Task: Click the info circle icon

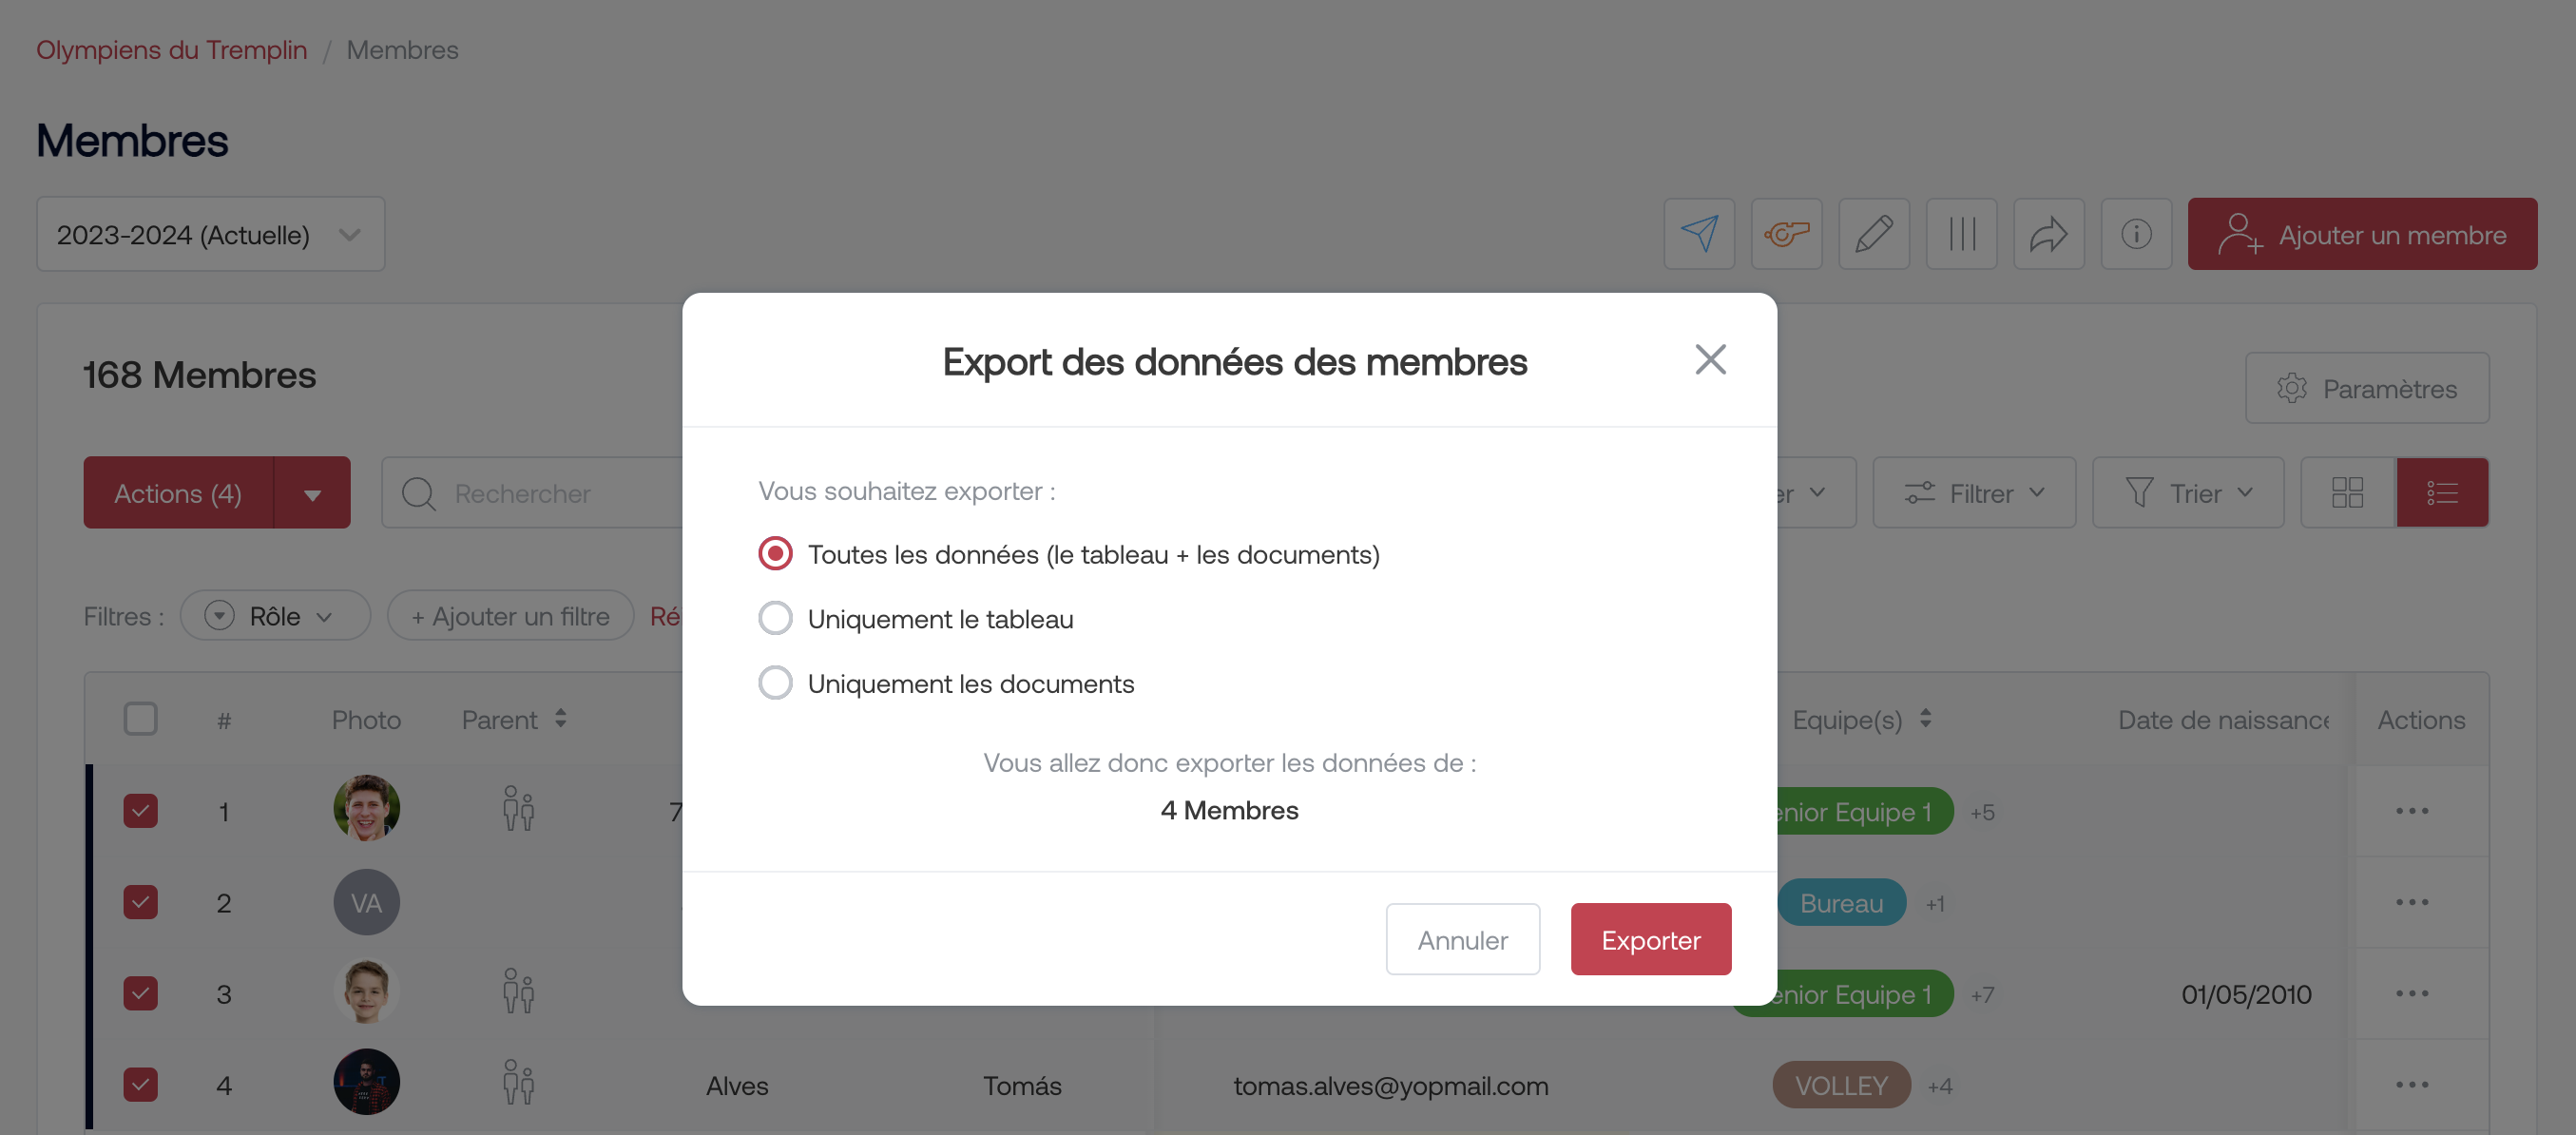Action: point(2136,234)
